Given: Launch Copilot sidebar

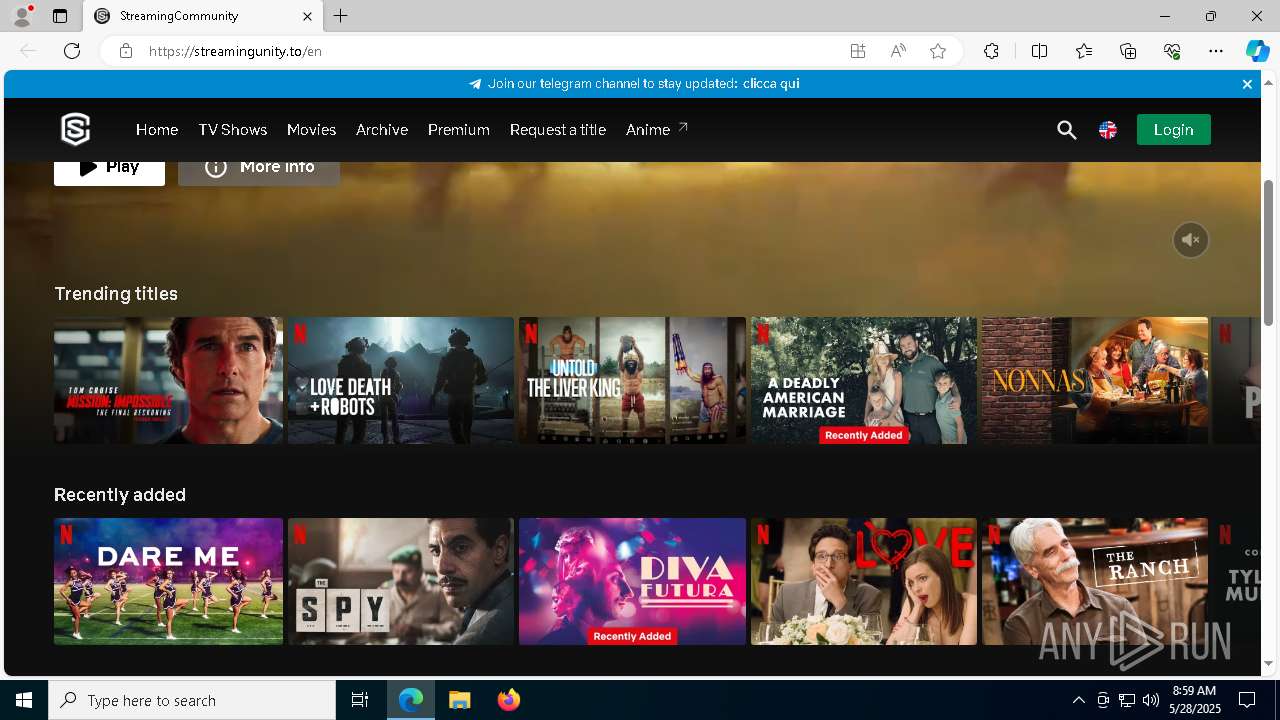Looking at the screenshot, I should (1257, 51).
